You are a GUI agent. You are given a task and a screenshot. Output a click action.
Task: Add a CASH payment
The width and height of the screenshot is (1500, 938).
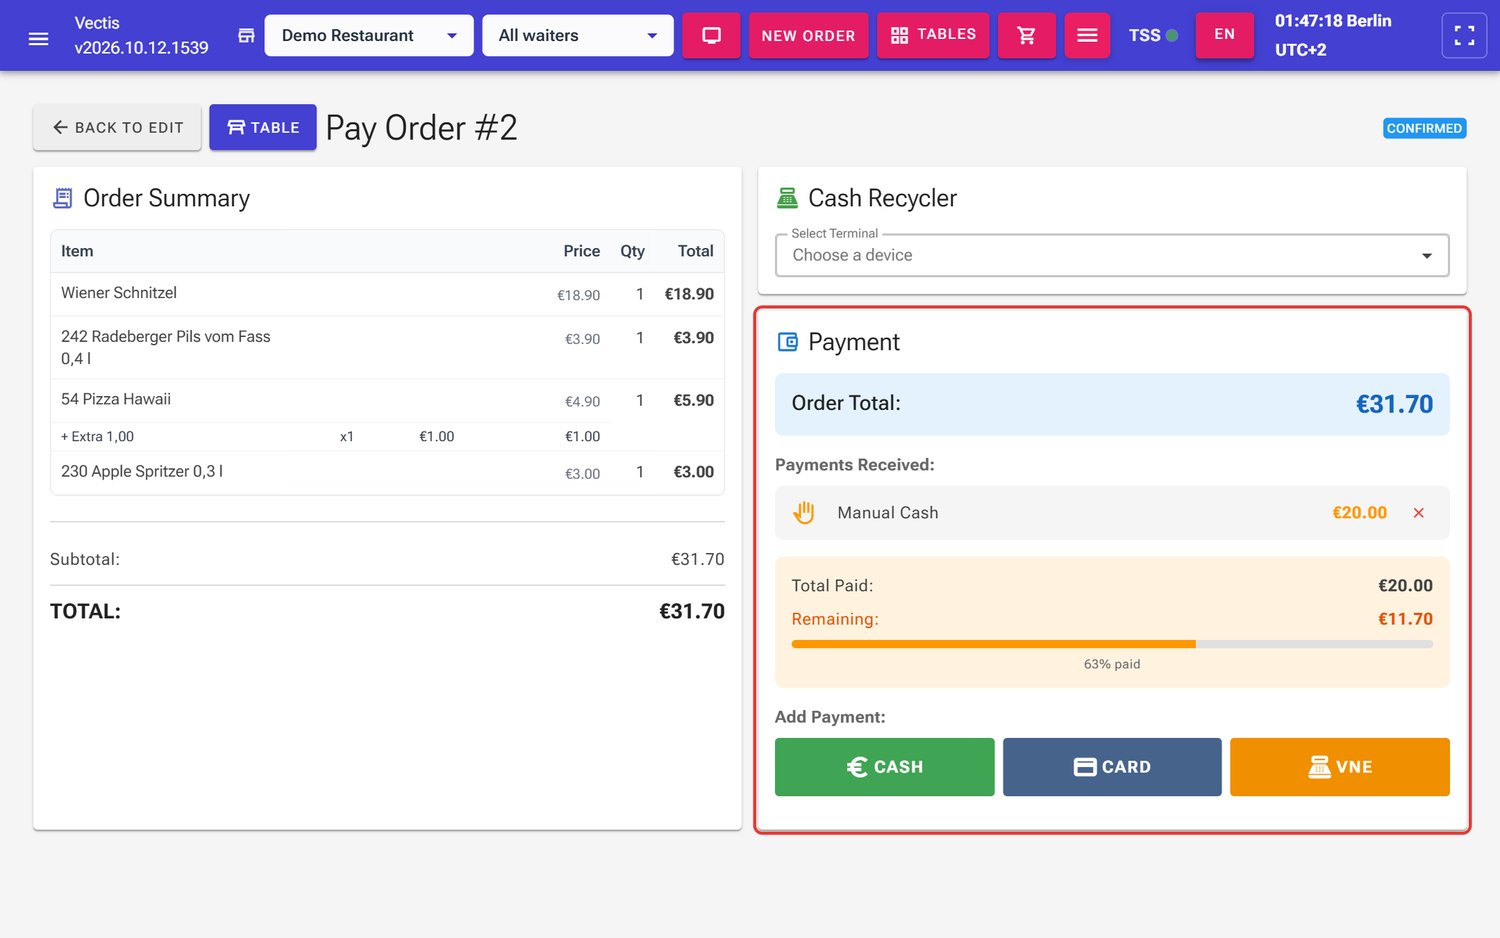tap(884, 767)
